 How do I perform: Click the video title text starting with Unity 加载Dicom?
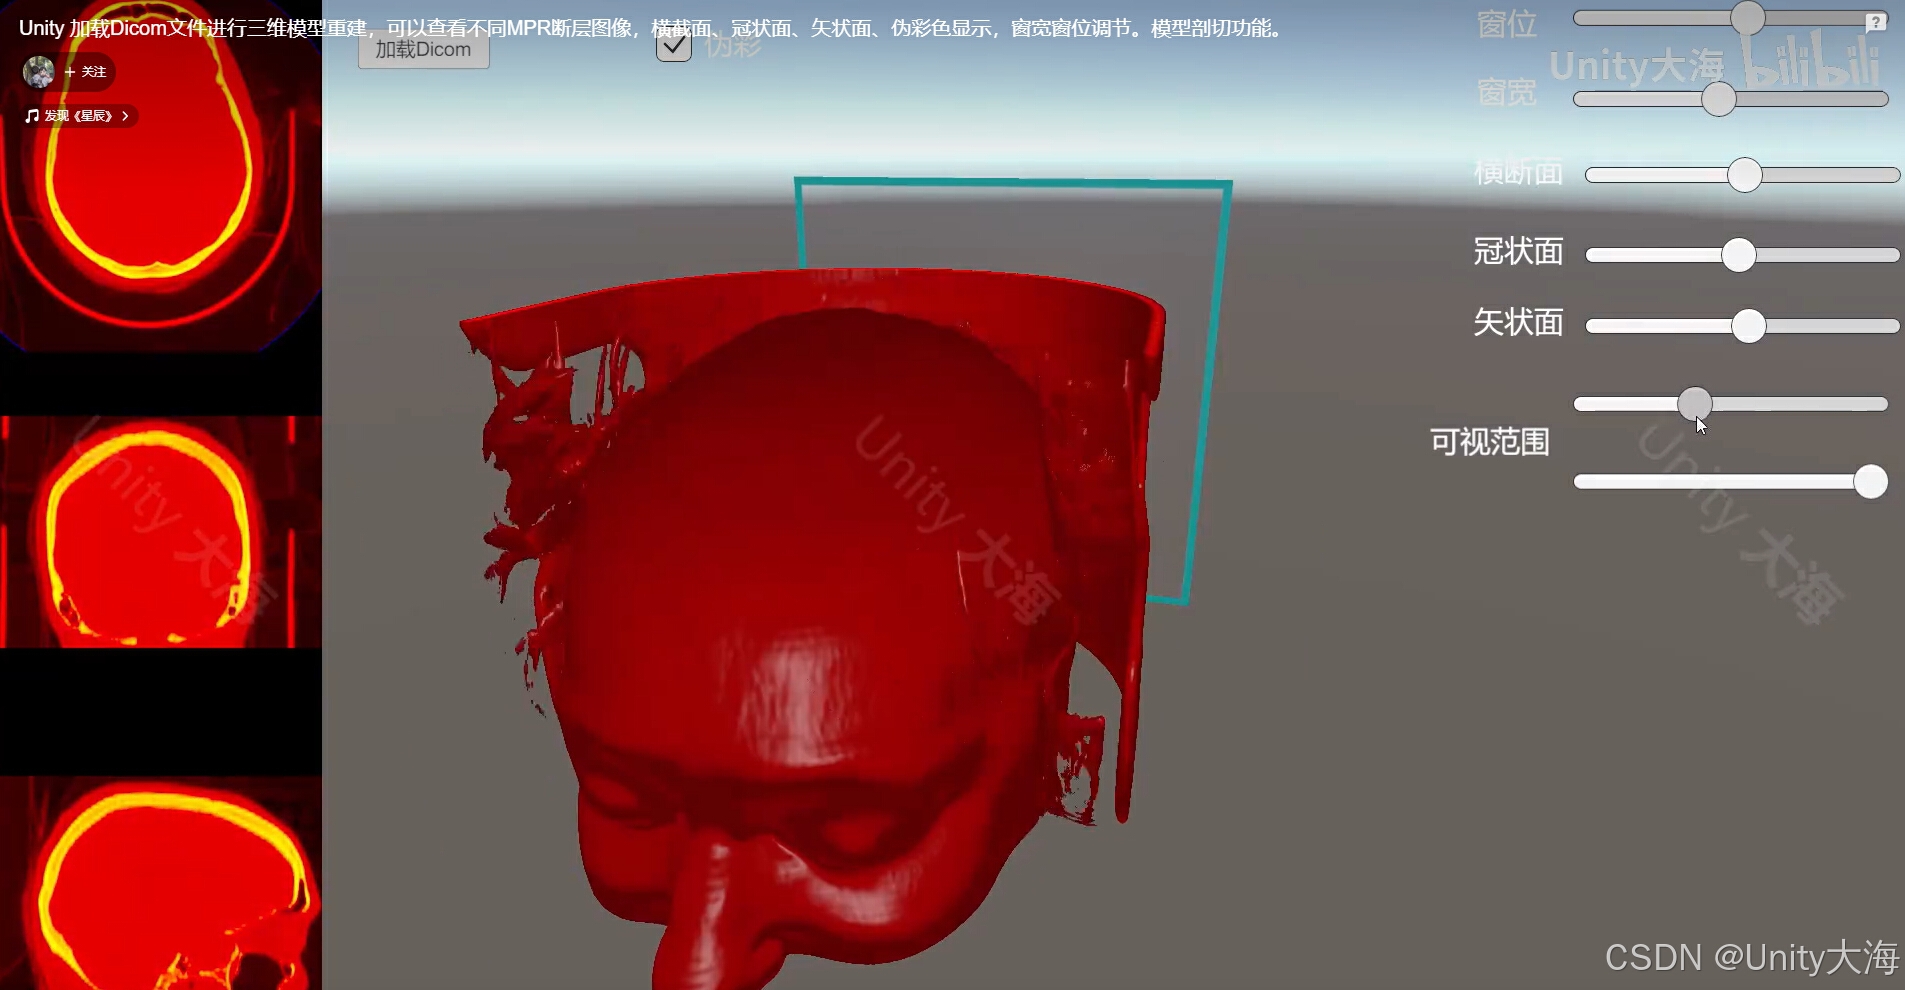(x=650, y=28)
